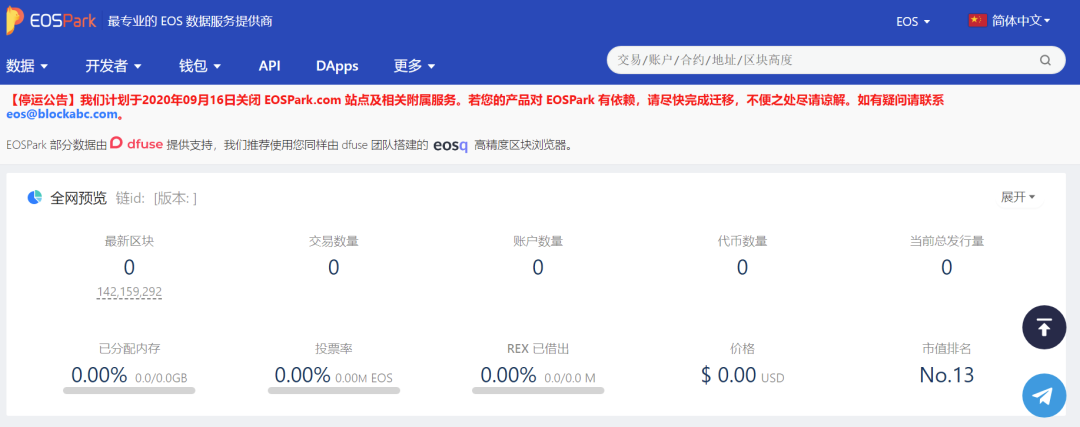Click the eos@blockabc.com email link
Image resolution: width=1080 pixels, height=427 pixels.
[62, 114]
